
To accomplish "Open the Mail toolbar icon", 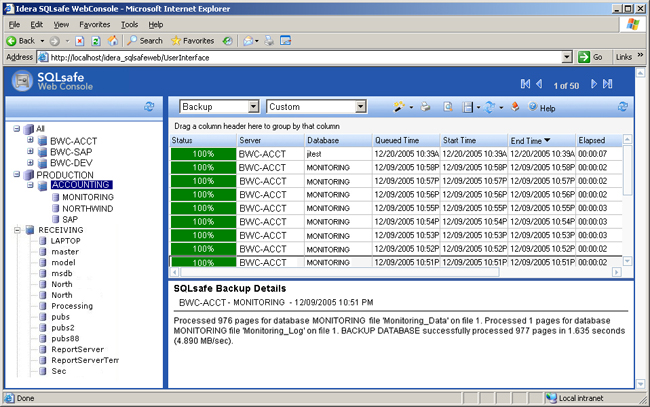I will [x=248, y=41].
